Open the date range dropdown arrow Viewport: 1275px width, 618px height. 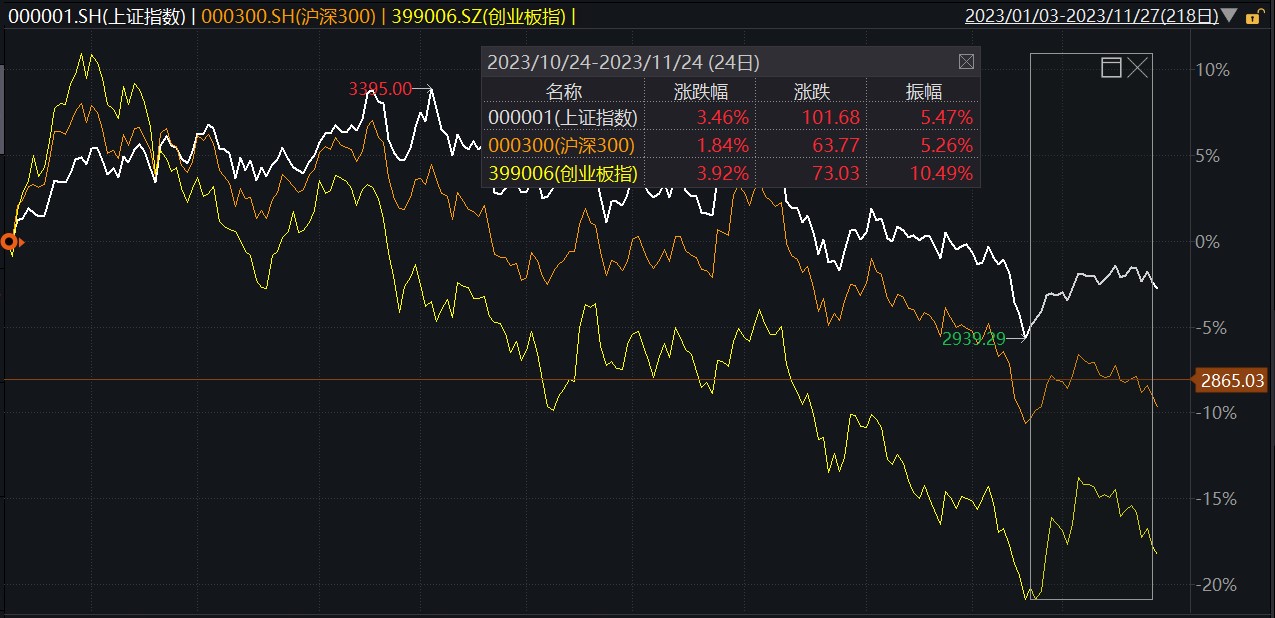(1227, 16)
